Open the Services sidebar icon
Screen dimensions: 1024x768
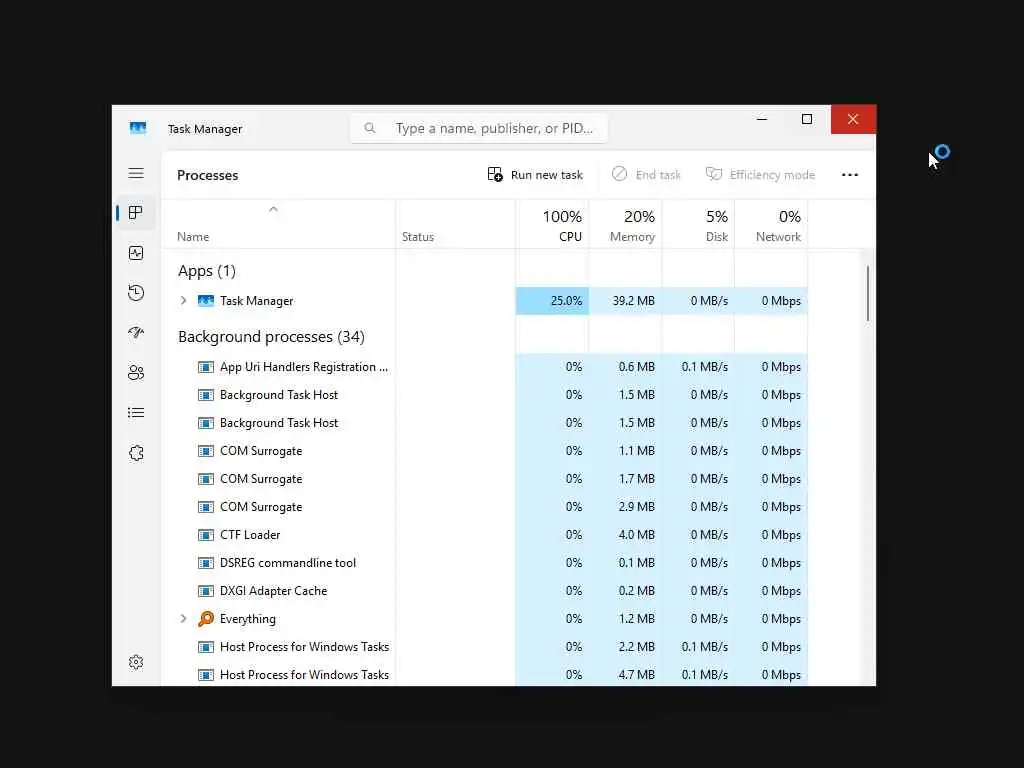click(x=136, y=453)
